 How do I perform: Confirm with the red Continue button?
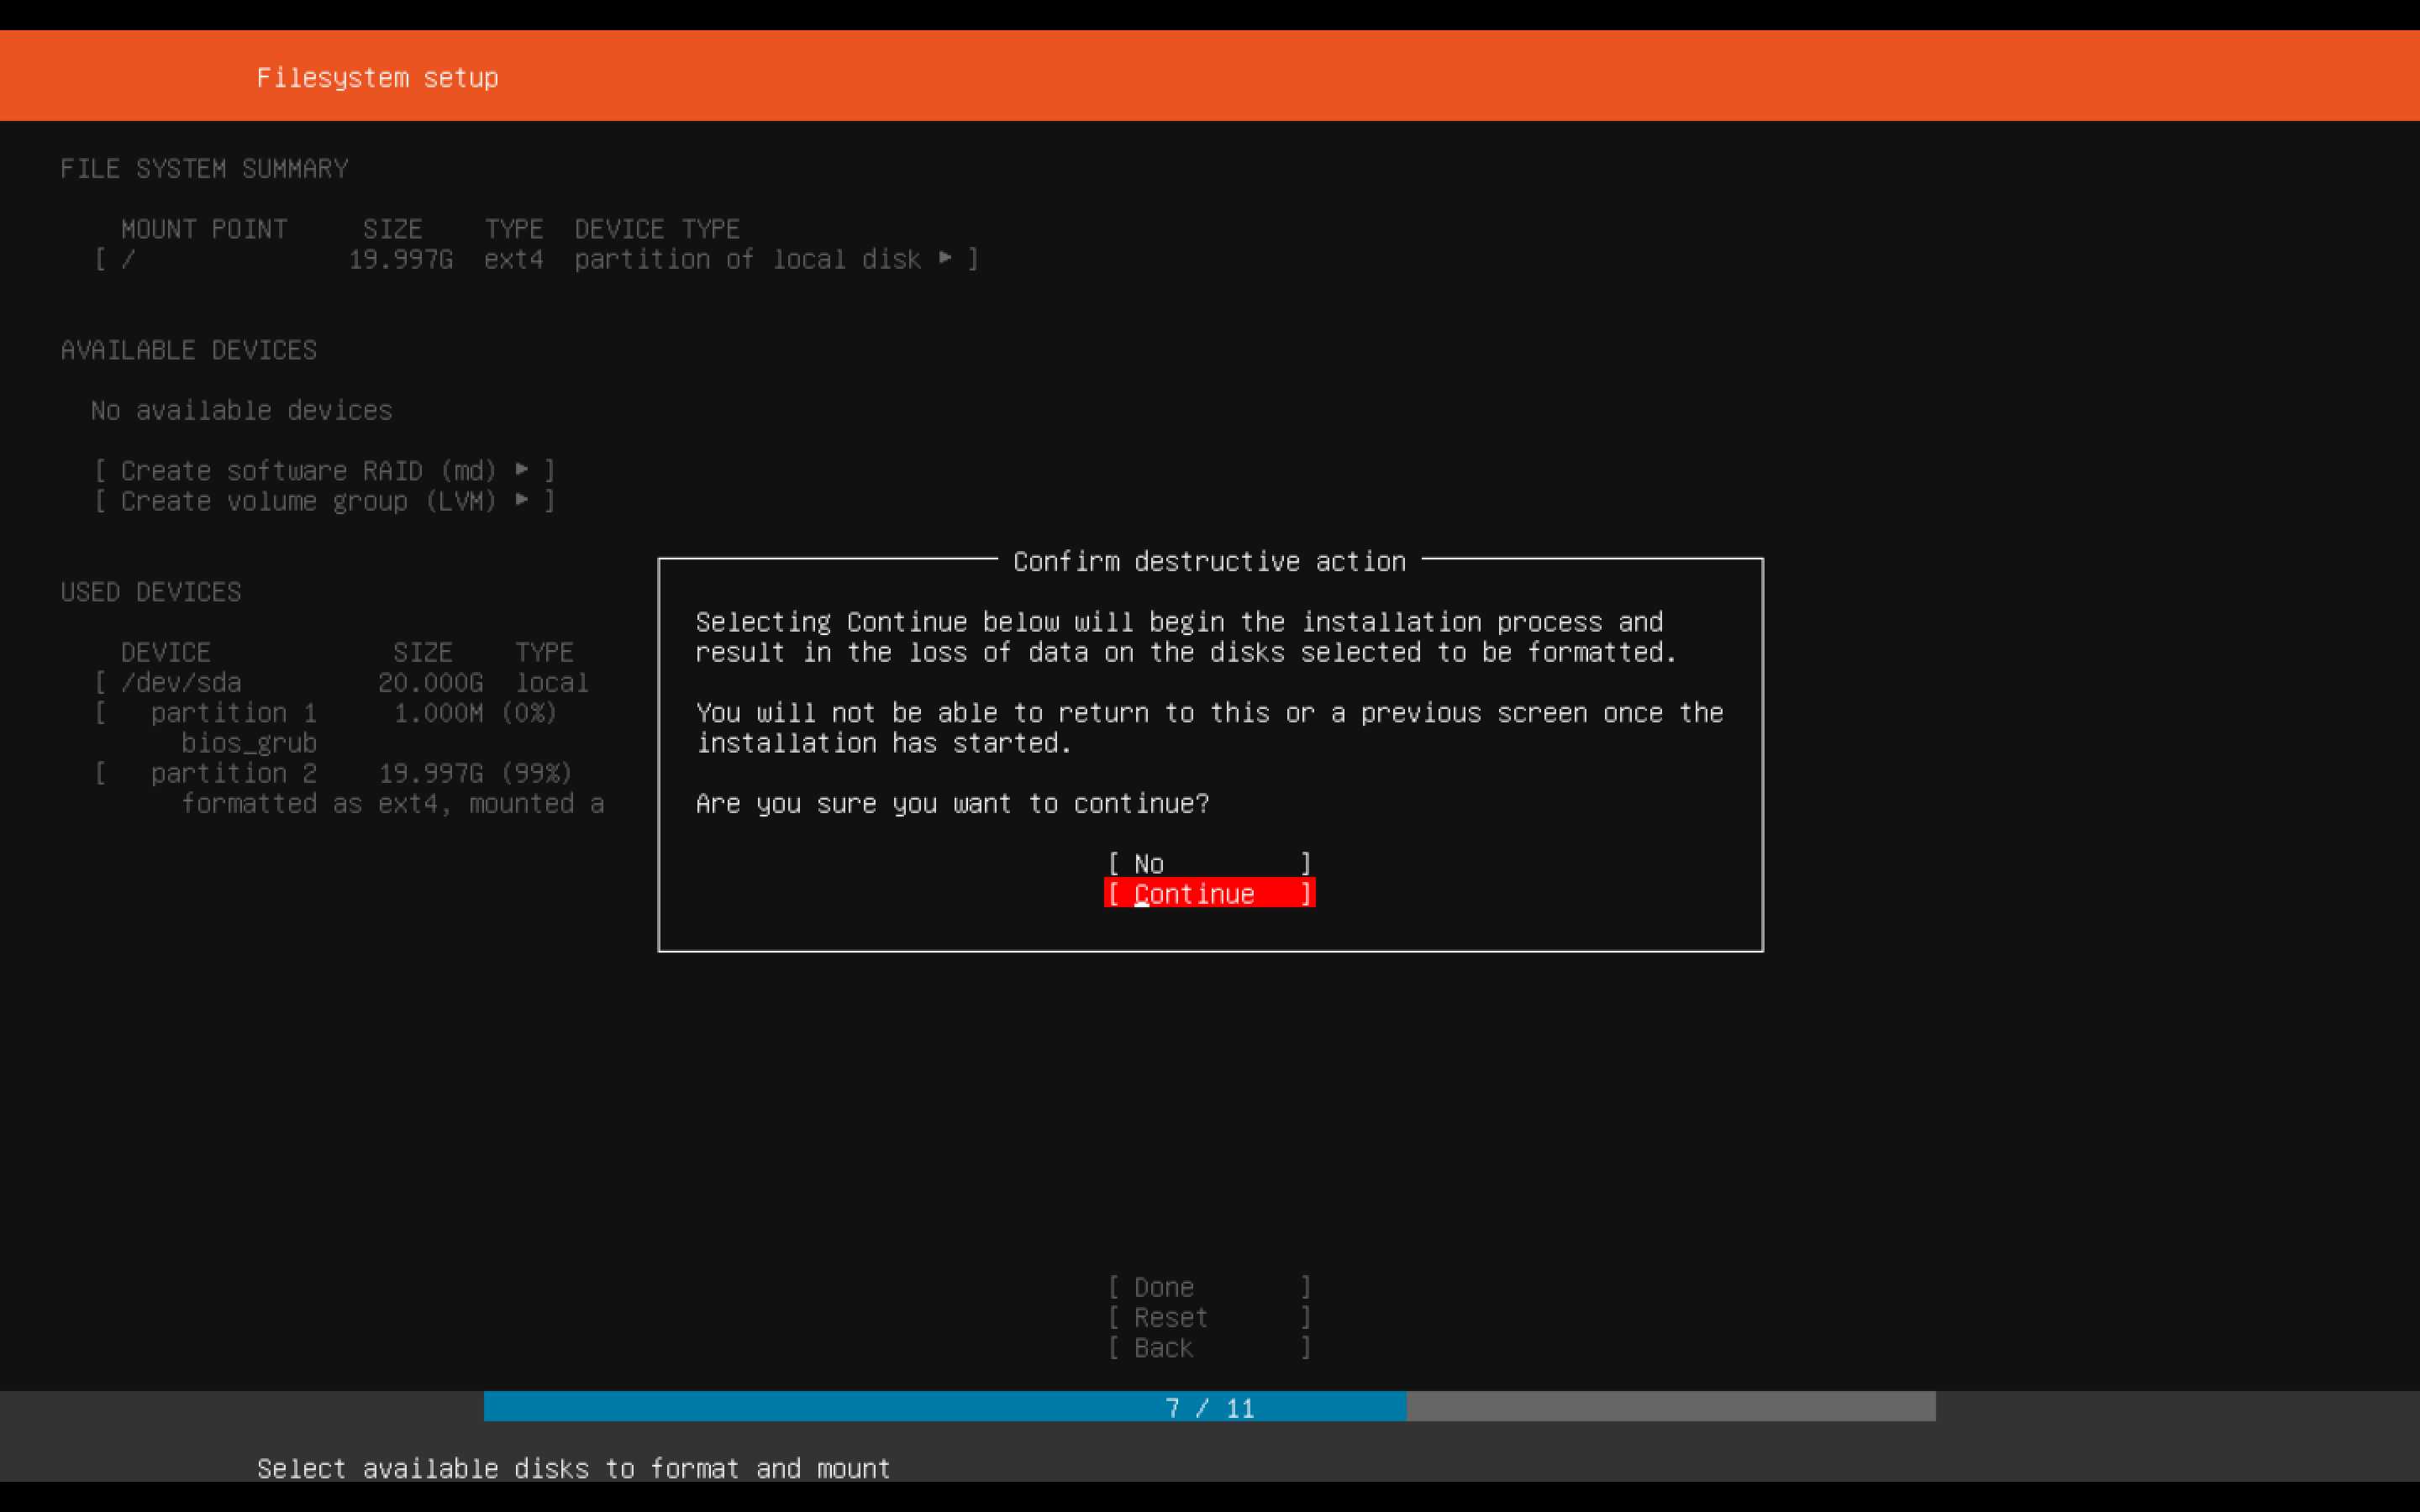[x=1209, y=893]
